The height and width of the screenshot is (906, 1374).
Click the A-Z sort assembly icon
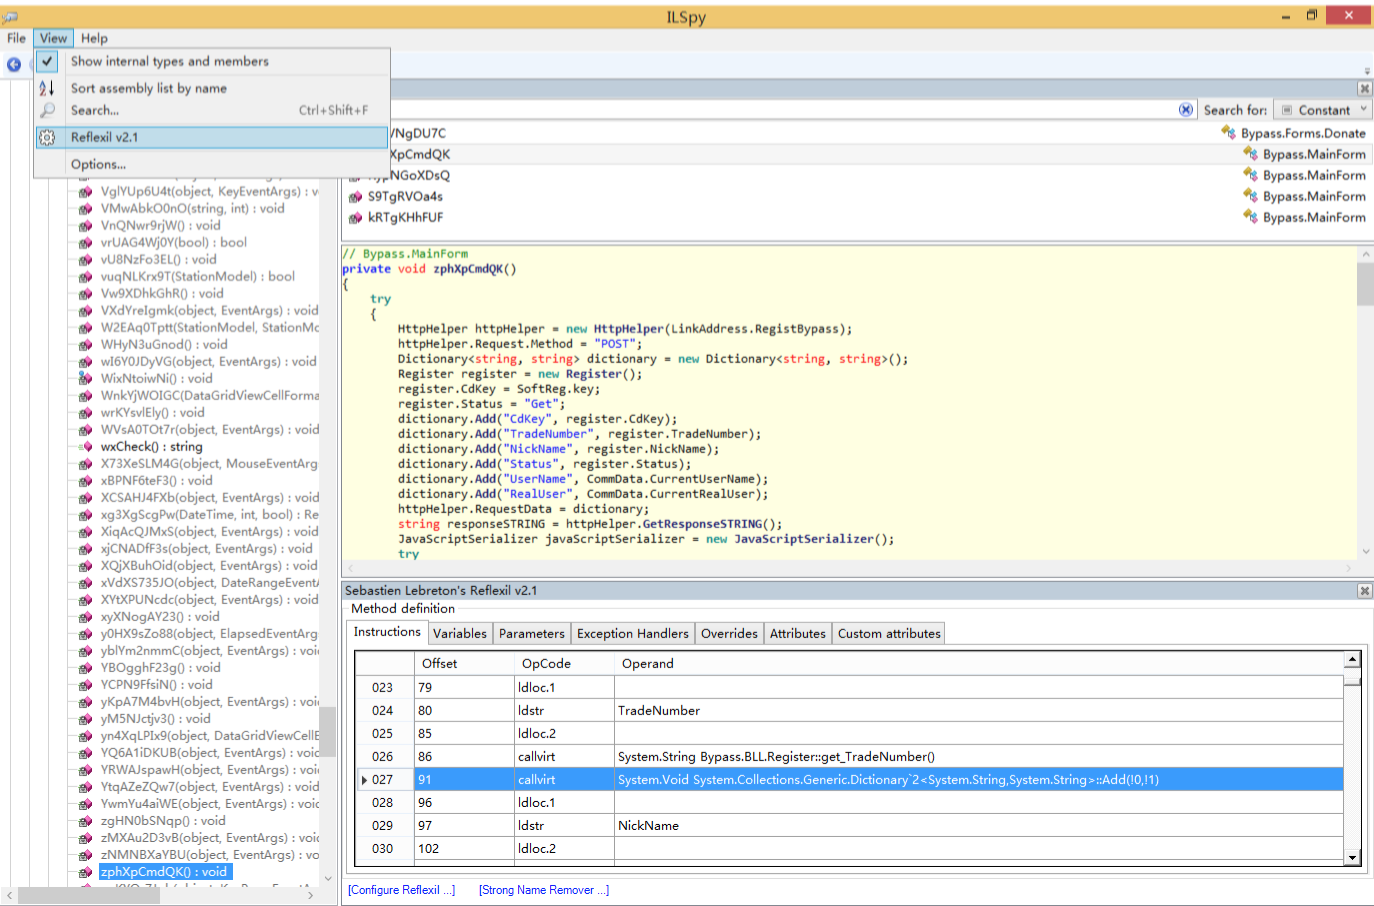pos(47,88)
